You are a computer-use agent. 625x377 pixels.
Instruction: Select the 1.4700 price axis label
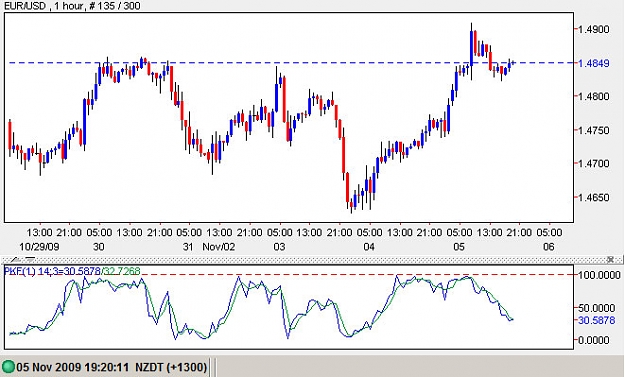(594, 163)
